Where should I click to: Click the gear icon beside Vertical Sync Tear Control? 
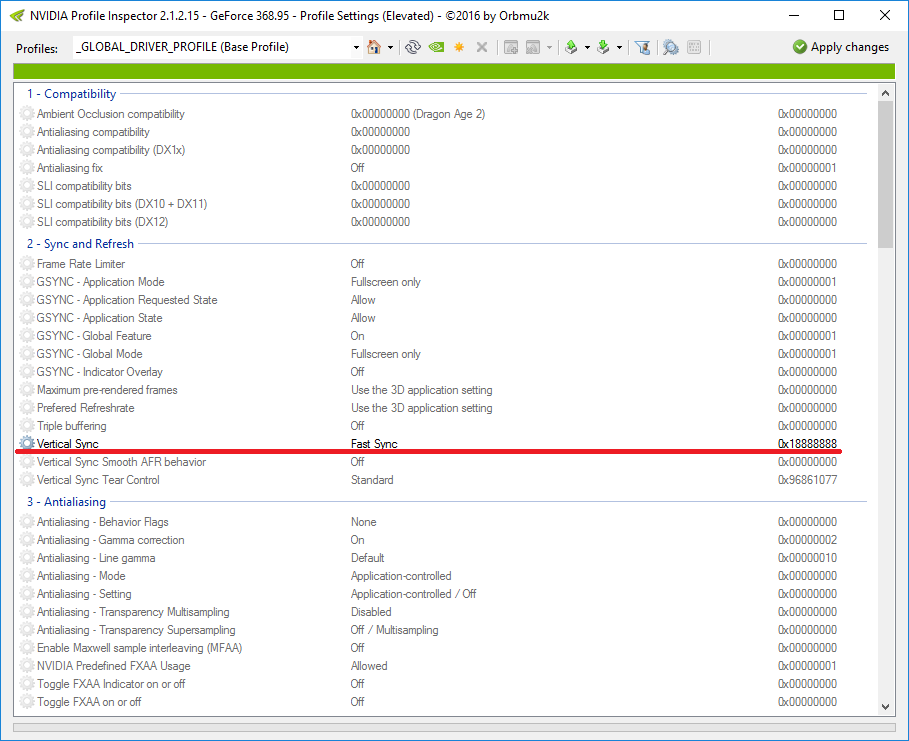coord(27,480)
